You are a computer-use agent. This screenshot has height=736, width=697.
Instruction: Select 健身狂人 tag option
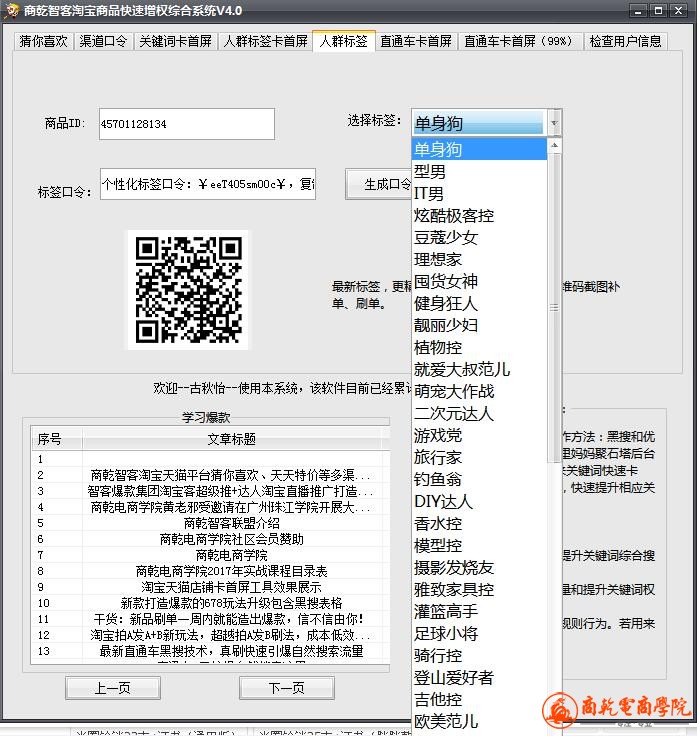pos(479,303)
